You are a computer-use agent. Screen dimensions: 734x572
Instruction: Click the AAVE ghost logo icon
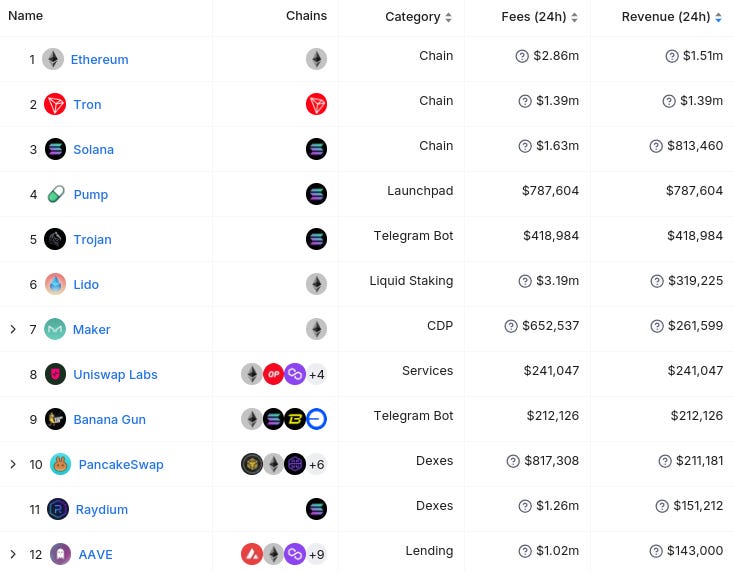60,554
